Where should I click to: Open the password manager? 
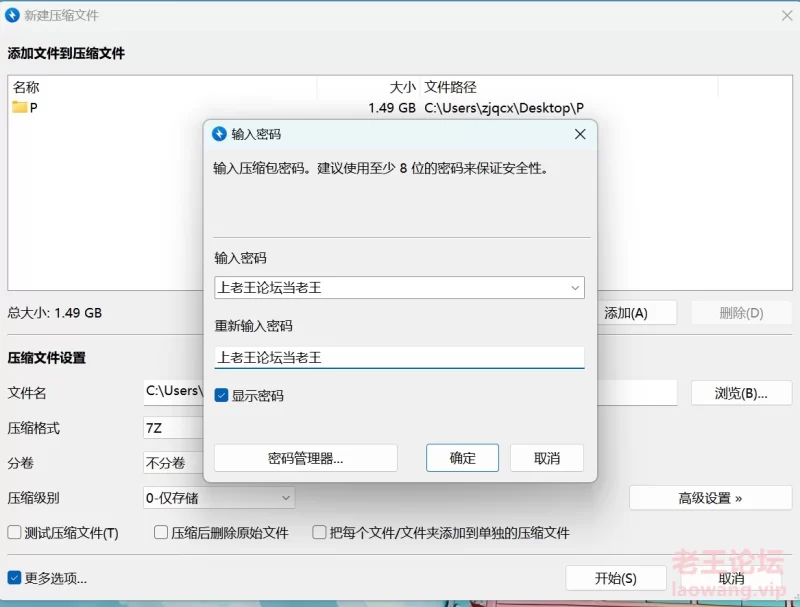(x=305, y=458)
